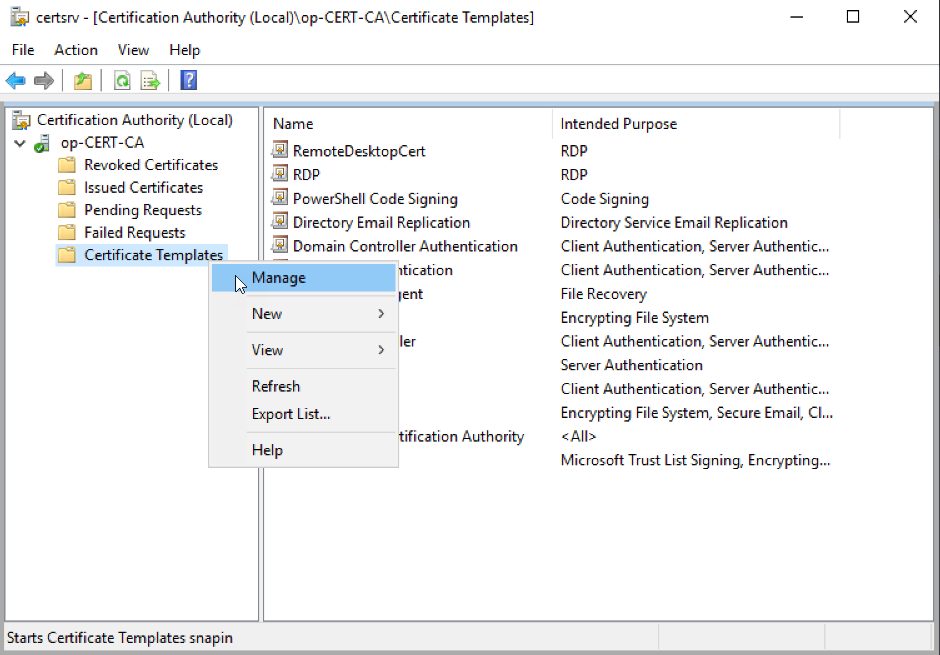Open the Action menu
Image resolution: width=940 pixels, height=655 pixels.
76,50
